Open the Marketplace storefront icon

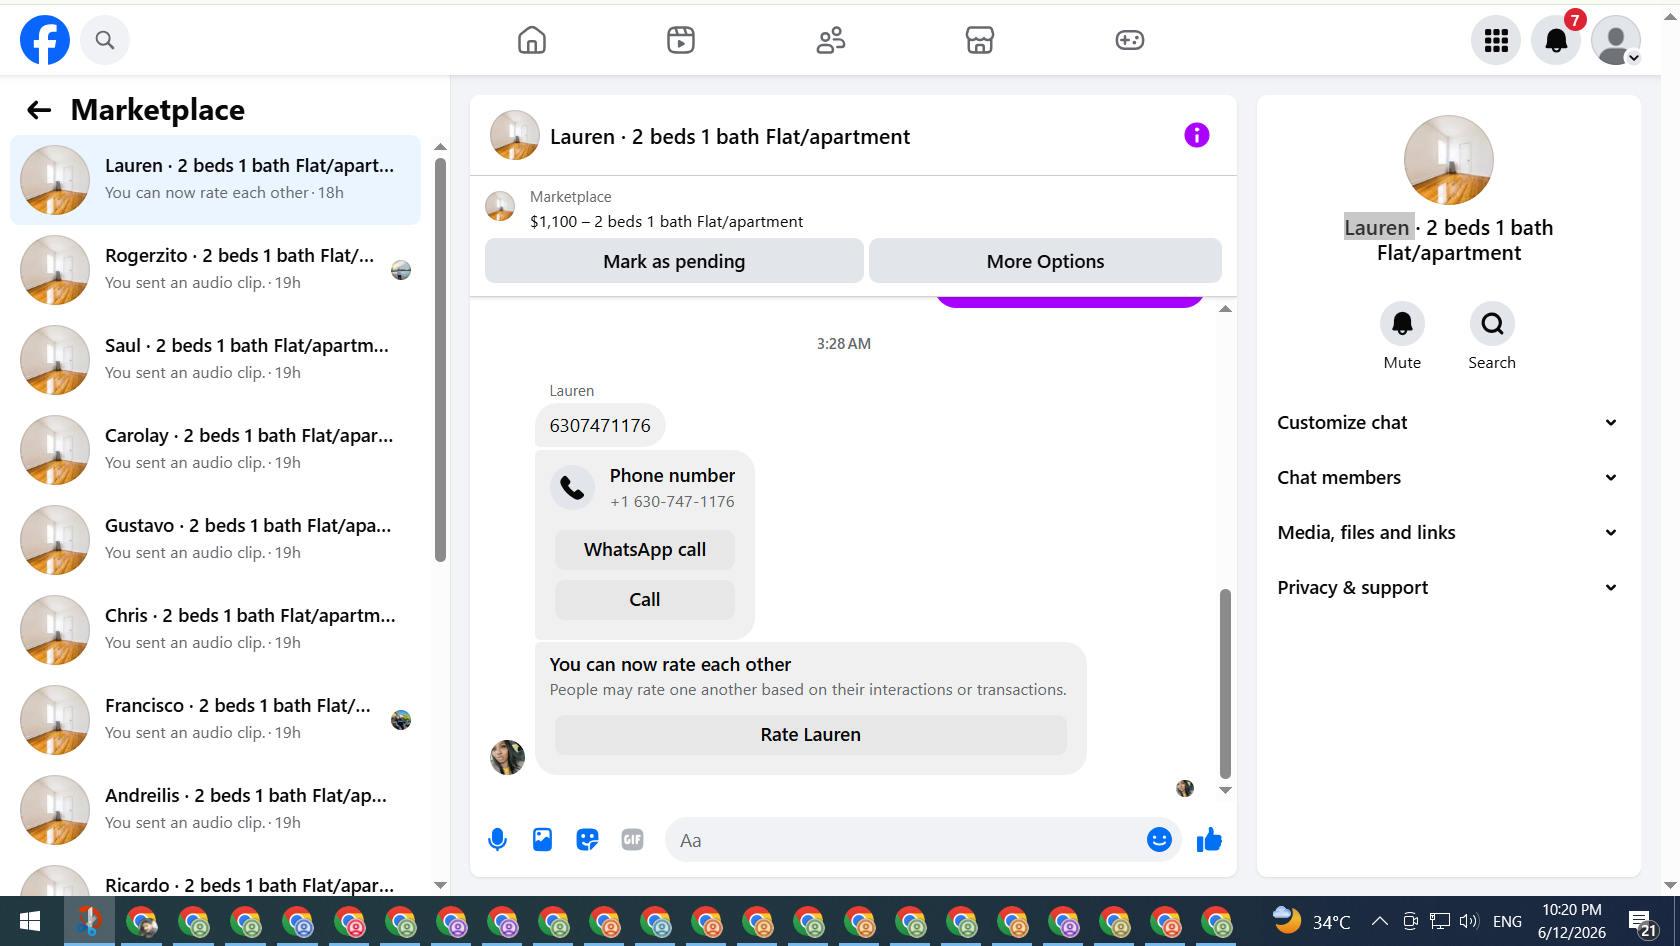click(980, 40)
